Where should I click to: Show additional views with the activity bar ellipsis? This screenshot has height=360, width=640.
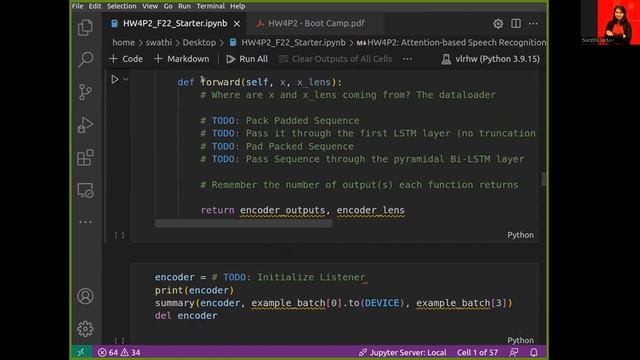85,222
